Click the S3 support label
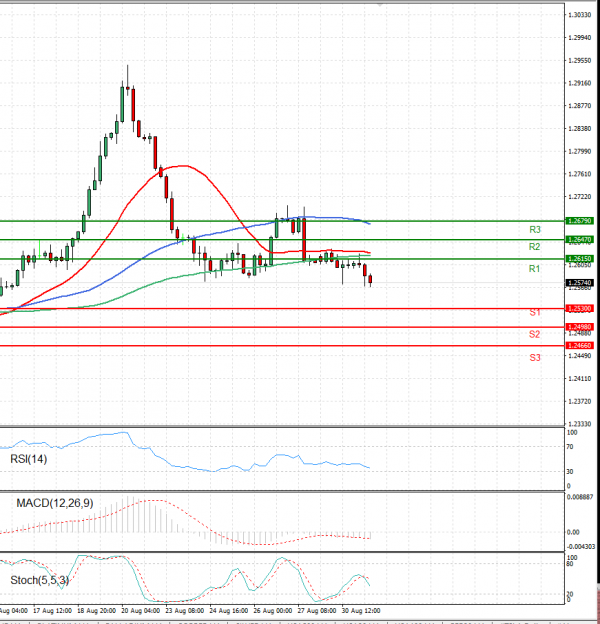 pos(535,358)
